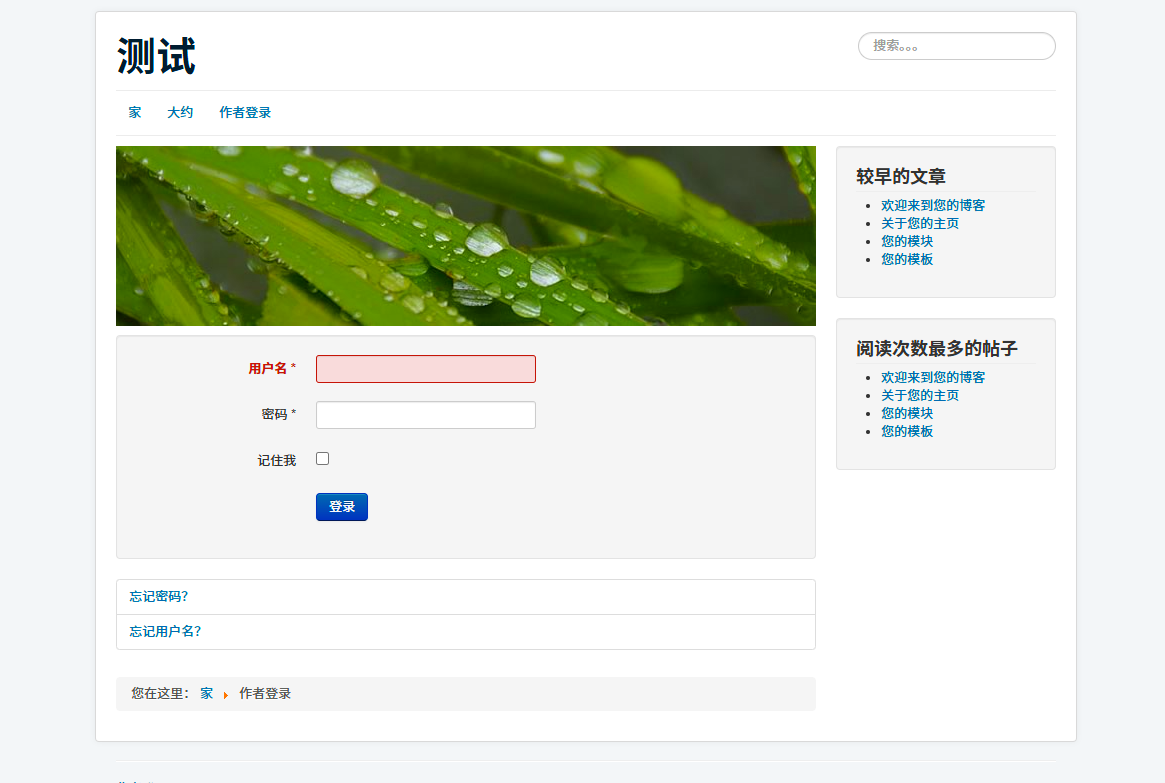This screenshot has height=783, width=1165.
Task: Open the 家 menu item
Action: 135,113
